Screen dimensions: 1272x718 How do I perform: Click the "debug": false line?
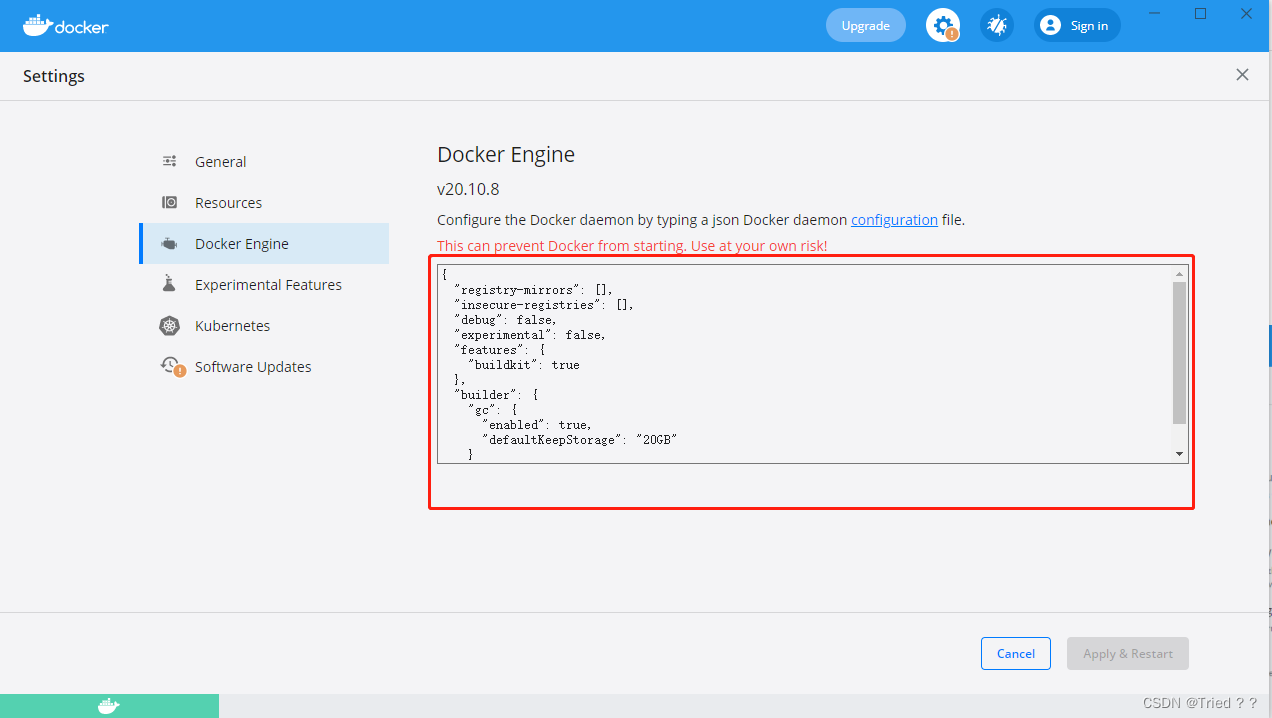[x=505, y=320]
